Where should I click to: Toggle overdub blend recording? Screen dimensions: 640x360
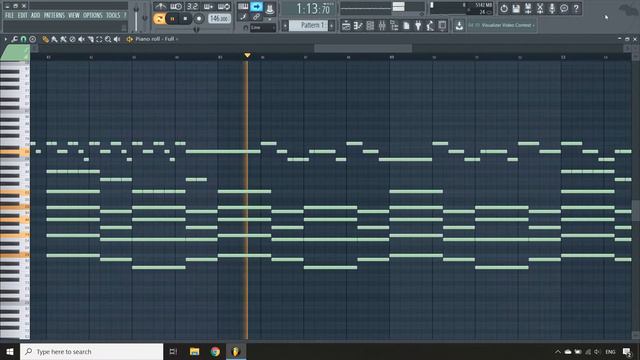coord(208,7)
